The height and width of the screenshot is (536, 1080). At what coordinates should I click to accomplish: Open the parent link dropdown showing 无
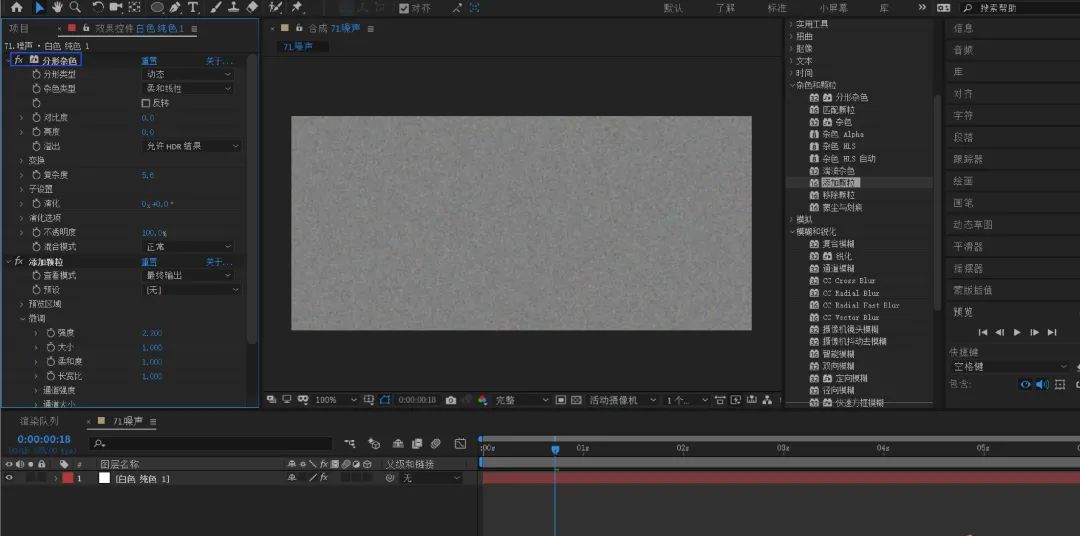tap(430, 478)
